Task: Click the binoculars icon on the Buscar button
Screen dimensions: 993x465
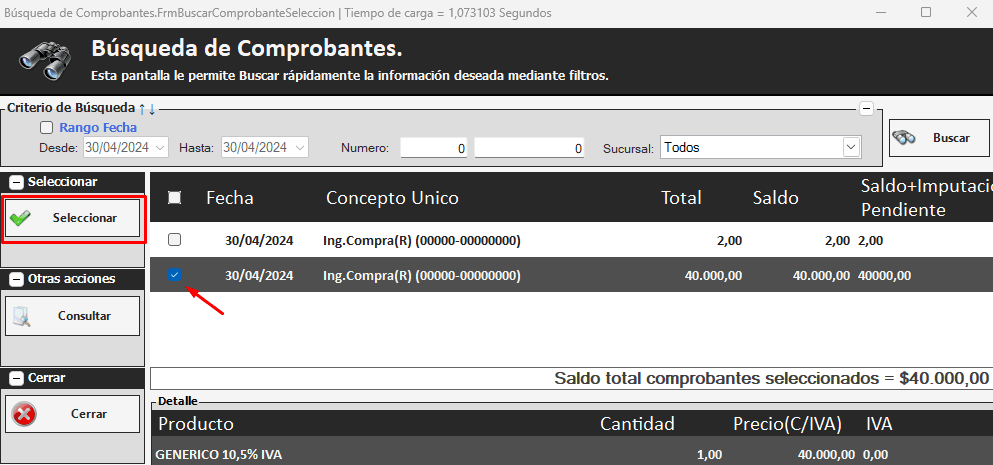Action: point(905,138)
